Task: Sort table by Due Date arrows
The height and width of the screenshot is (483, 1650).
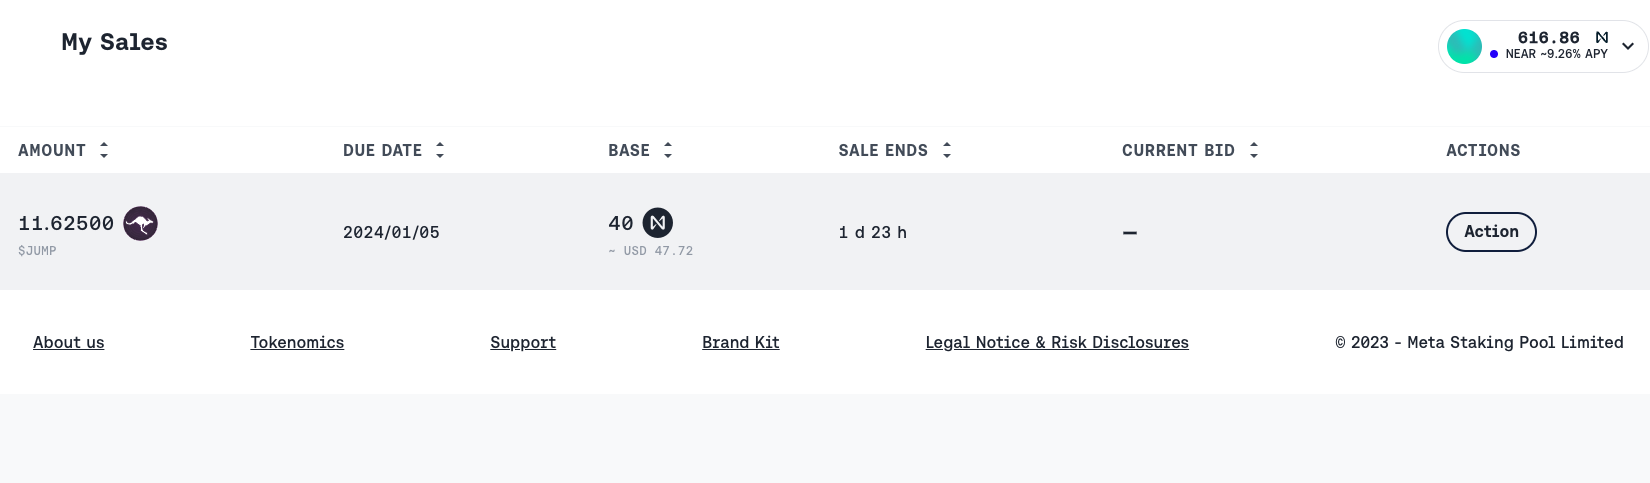Action: pos(440,150)
